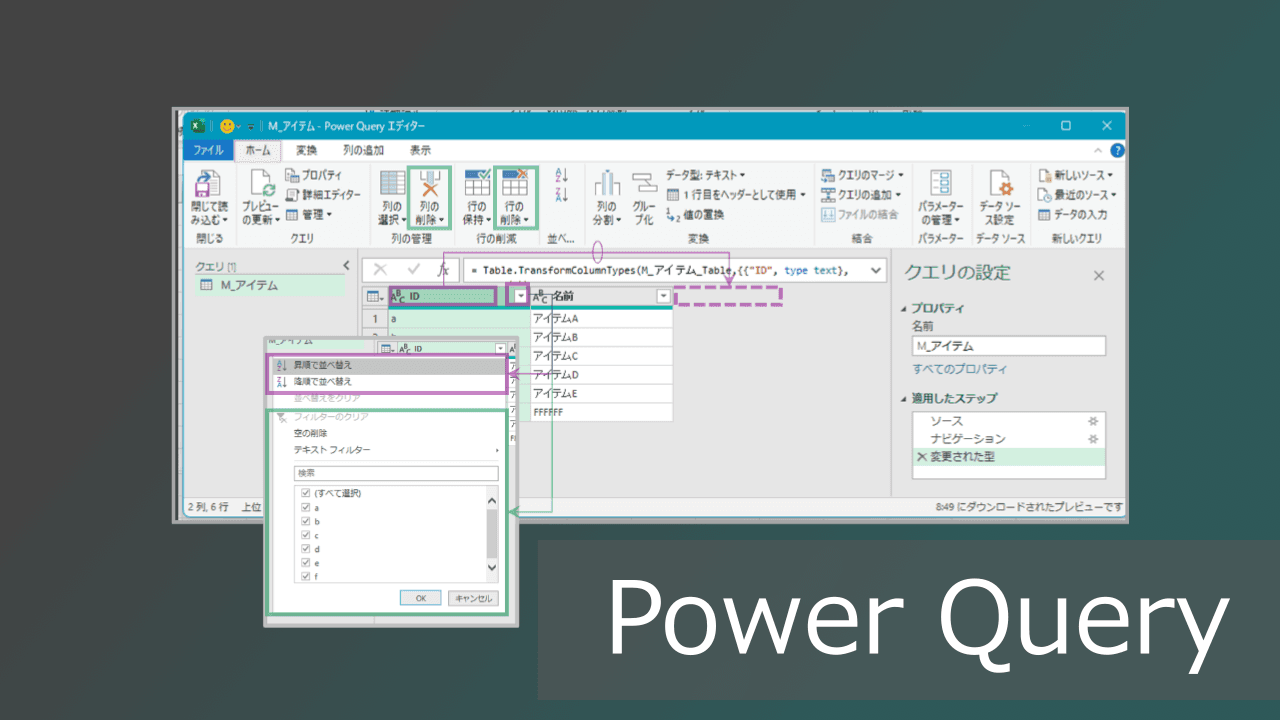Click the 検索 search field in filter popup
The width and height of the screenshot is (1280, 720).
click(395, 473)
